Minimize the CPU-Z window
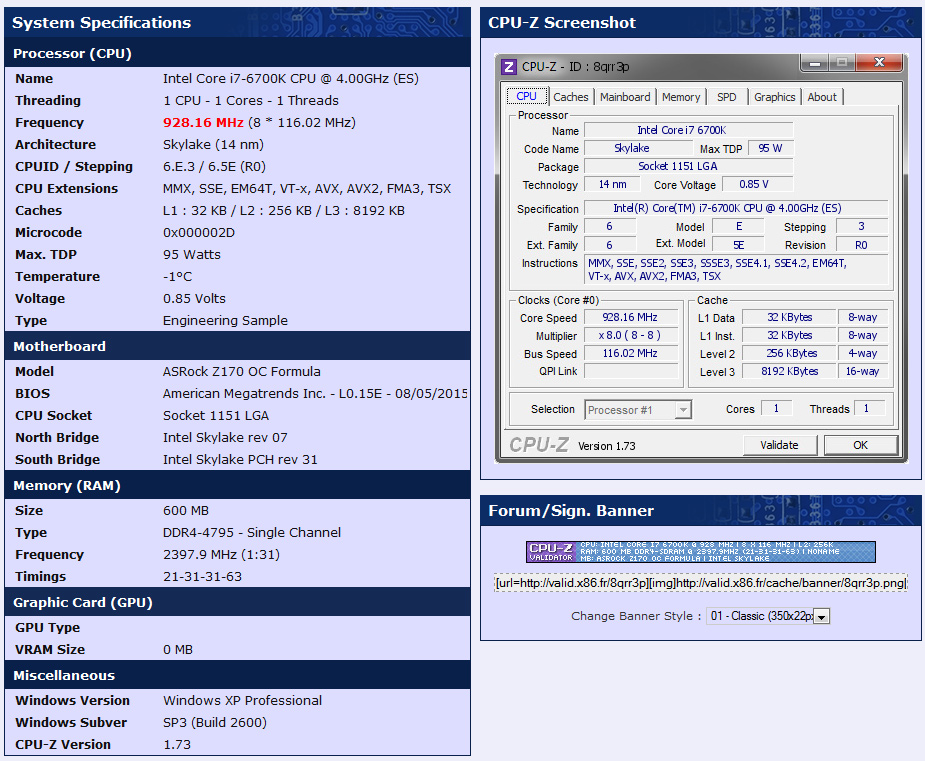The width and height of the screenshot is (925, 761). coord(814,64)
